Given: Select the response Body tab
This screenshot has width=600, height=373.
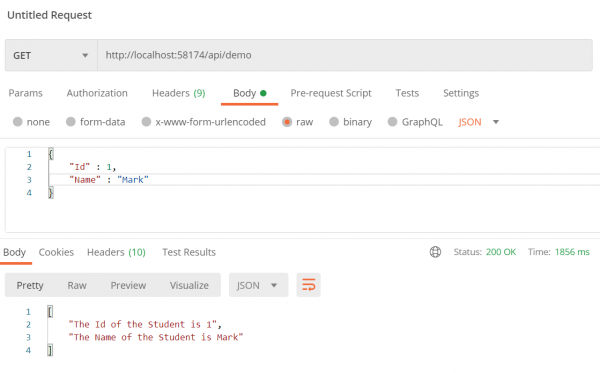Looking at the screenshot, I should point(15,252).
